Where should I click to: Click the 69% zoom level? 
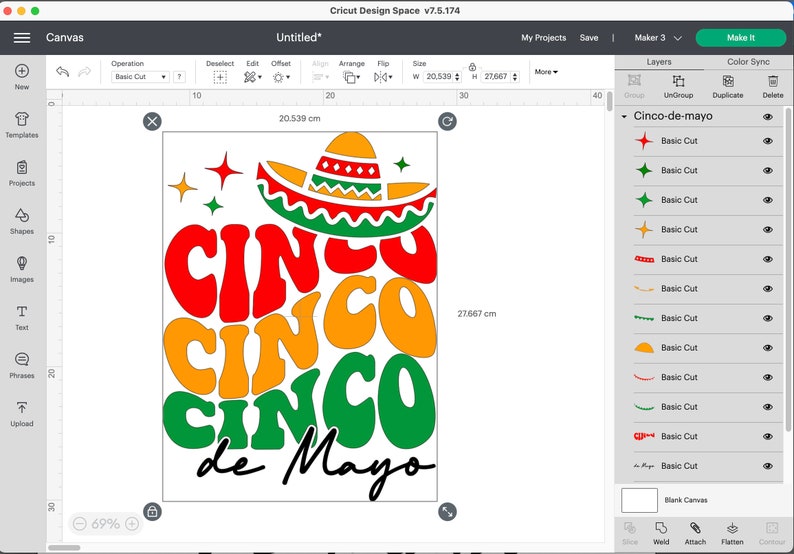tap(105, 524)
